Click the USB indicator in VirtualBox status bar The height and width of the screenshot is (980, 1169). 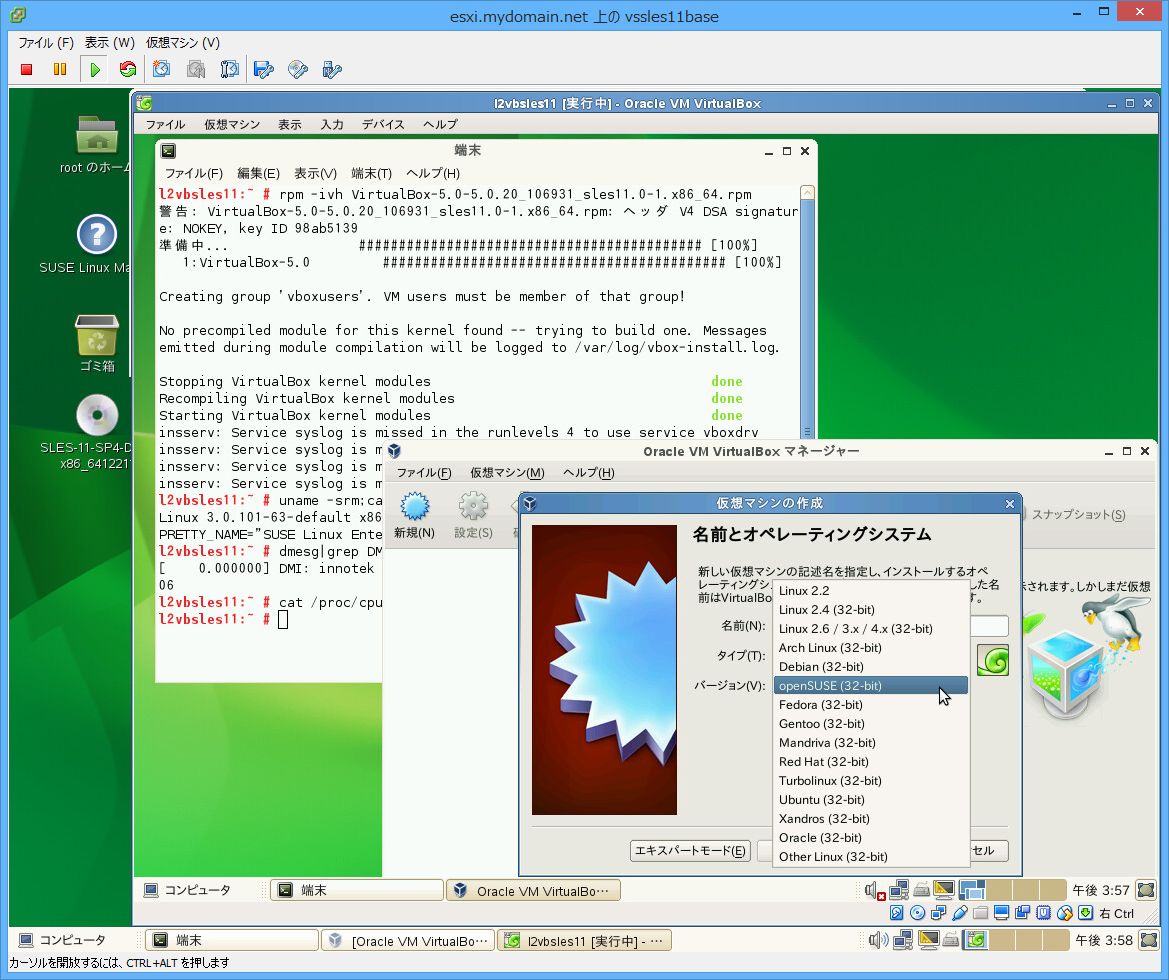(960, 913)
